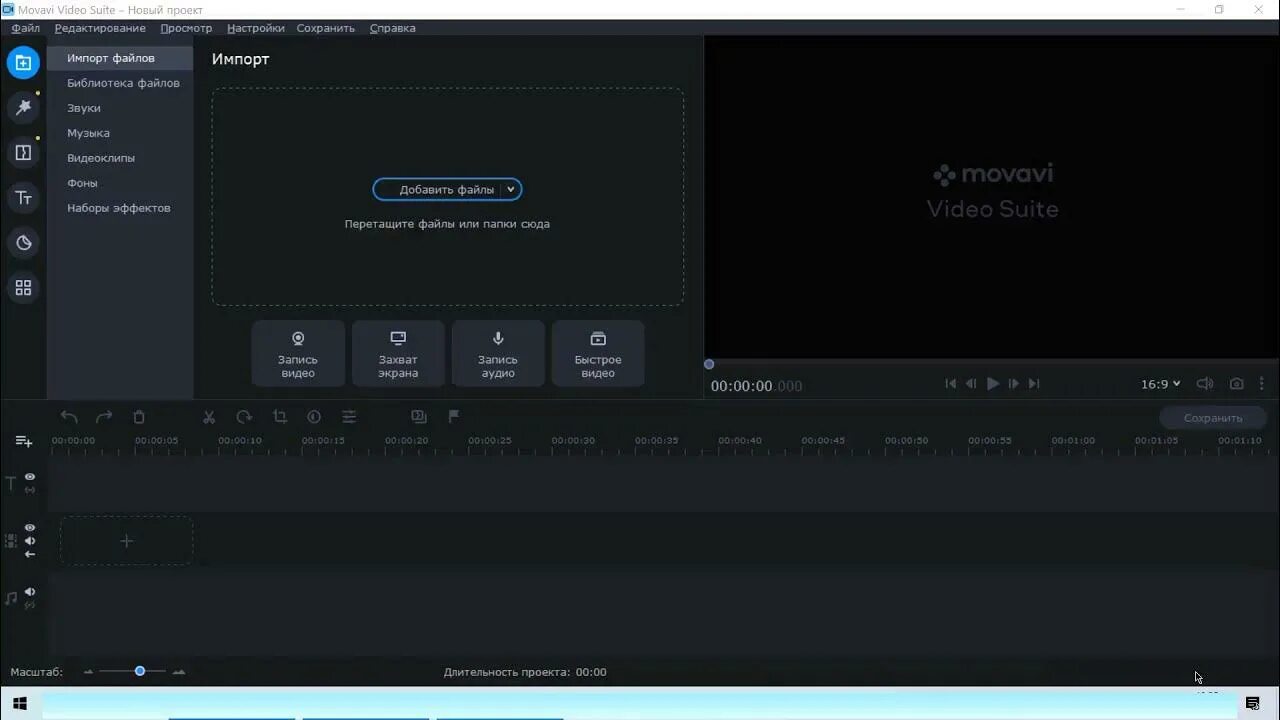The height and width of the screenshot is (720, 1280).
Task: Select 'Звуки' in side list
Action: click(120, 108)
